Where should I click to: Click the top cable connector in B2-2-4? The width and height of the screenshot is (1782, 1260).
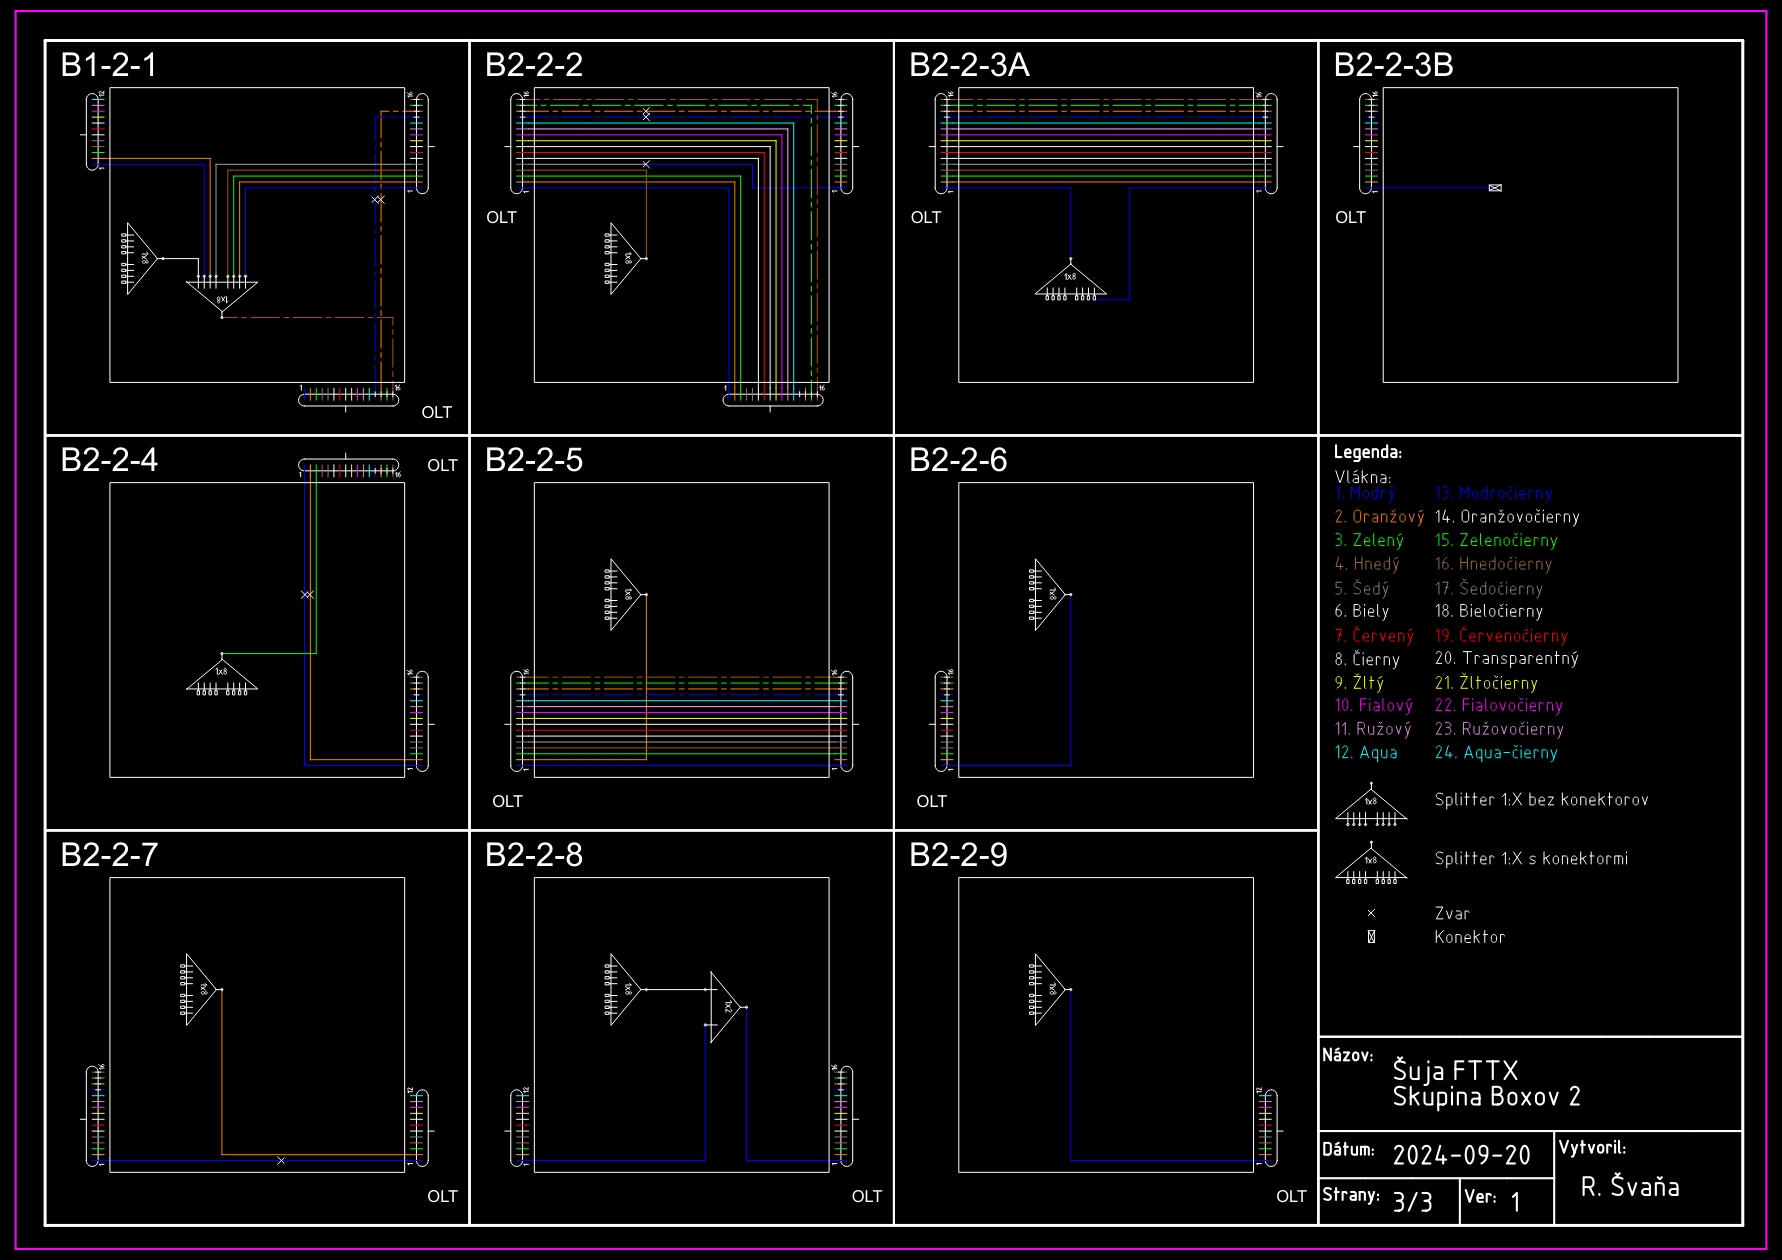click(x=348, y=466)
